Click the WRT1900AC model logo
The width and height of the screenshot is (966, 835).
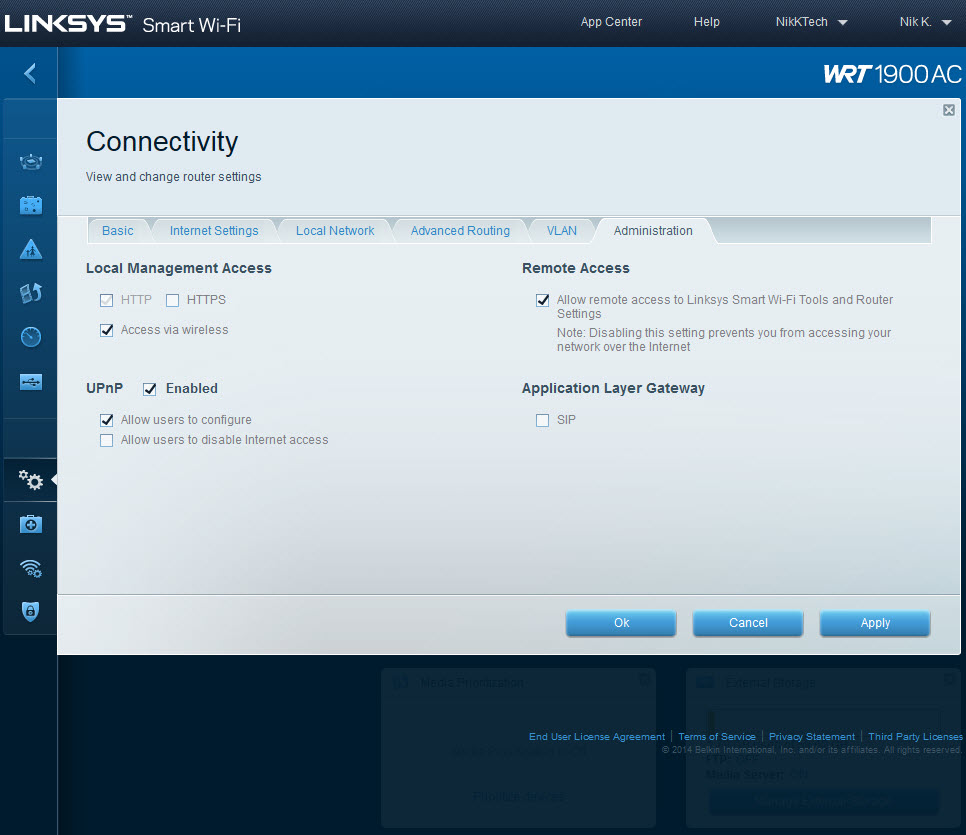892,74
